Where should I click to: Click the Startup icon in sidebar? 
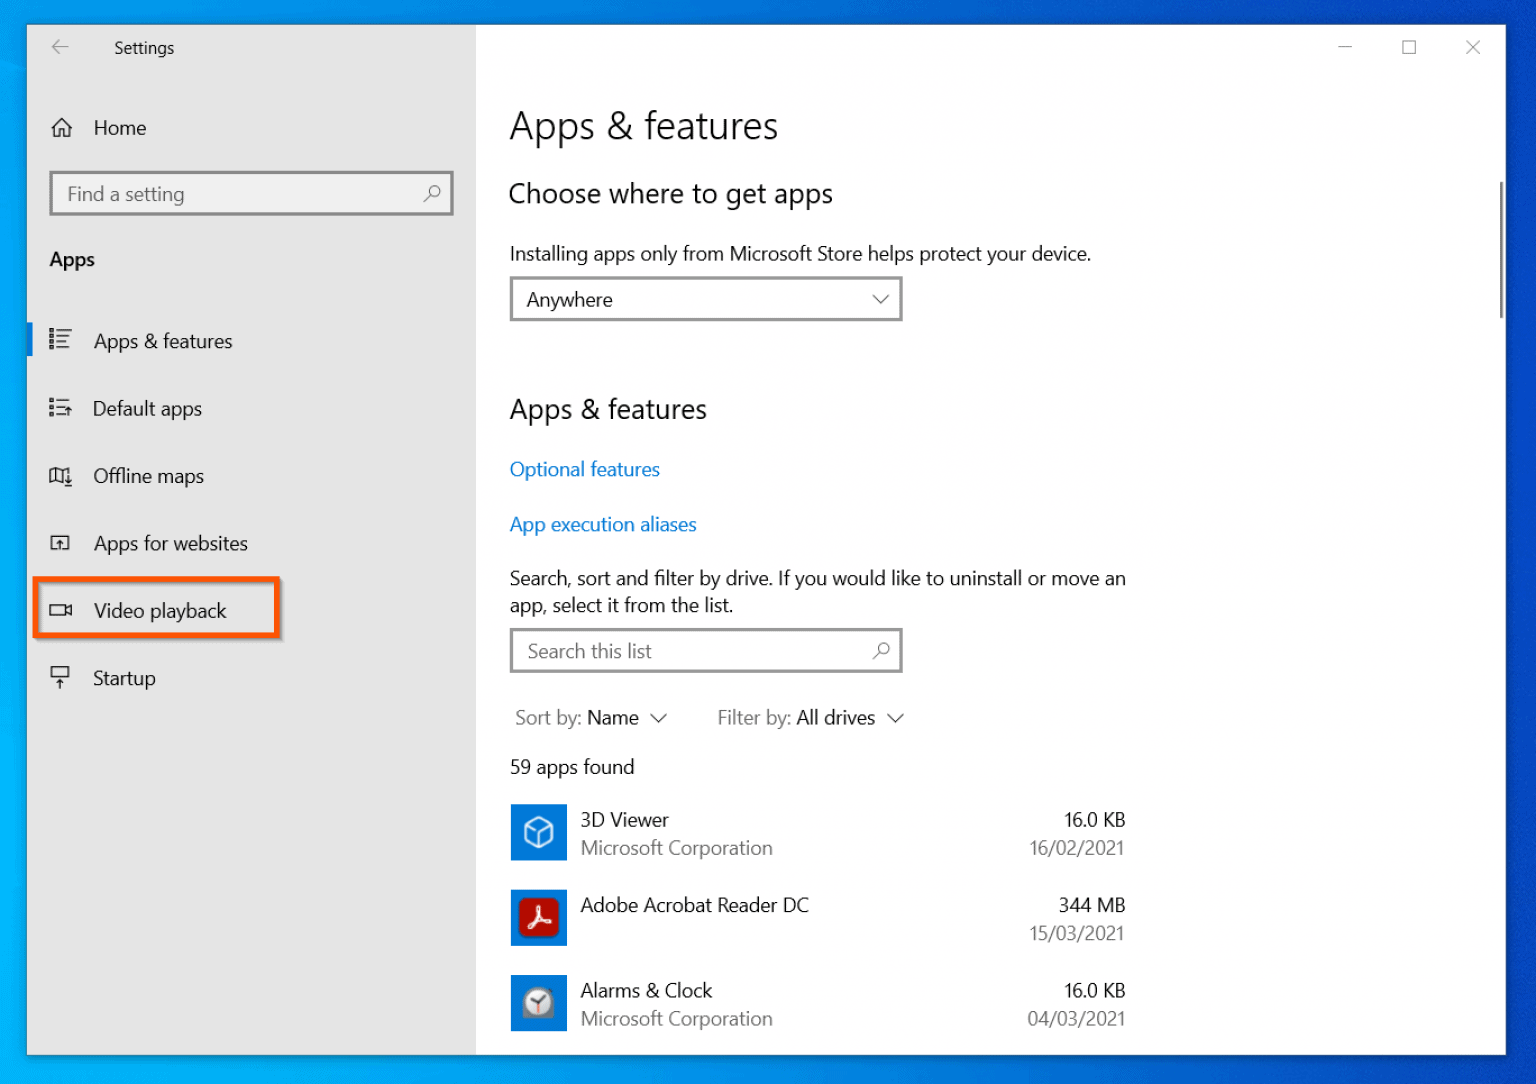pyautogui.click(x=61, y=677)
